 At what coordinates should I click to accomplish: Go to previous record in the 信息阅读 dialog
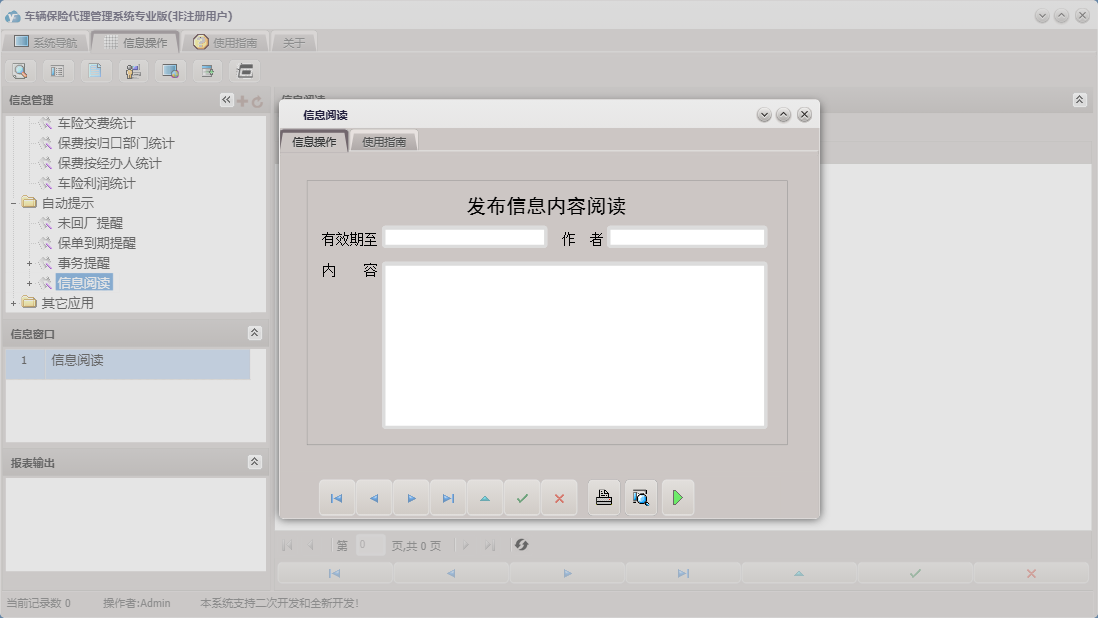pyautogui.click(x=374, y=498)
